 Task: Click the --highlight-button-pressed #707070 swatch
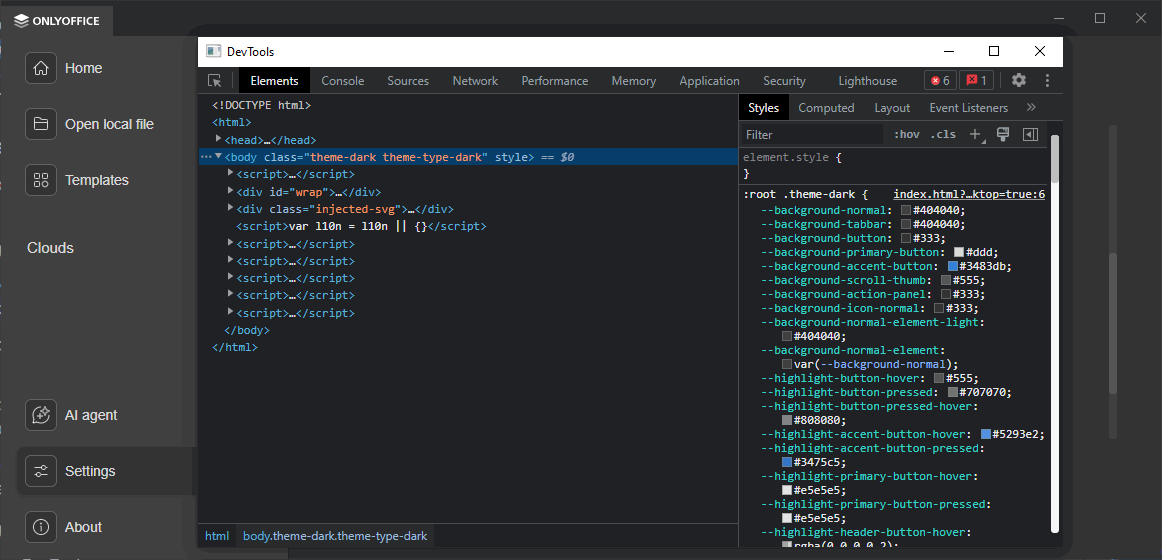[x=953, y=392]
